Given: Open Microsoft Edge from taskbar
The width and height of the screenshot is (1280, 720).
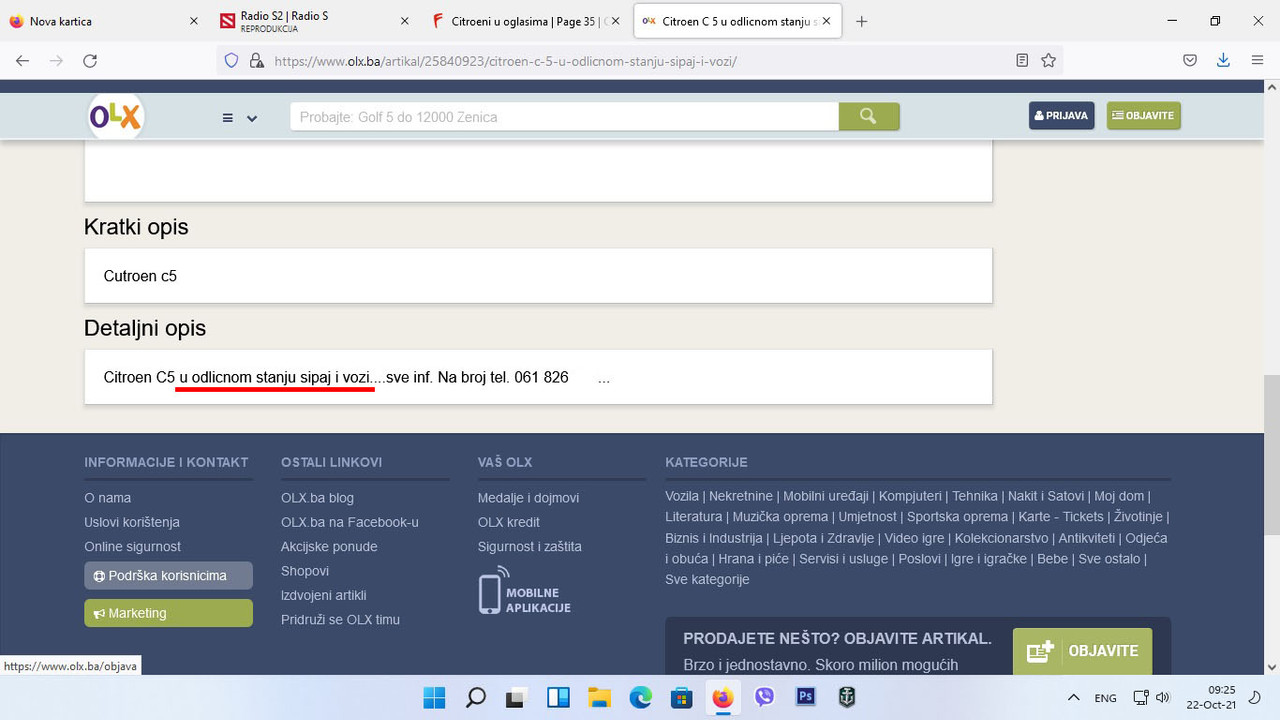Looking at the screenshot, I should point(640,697).
